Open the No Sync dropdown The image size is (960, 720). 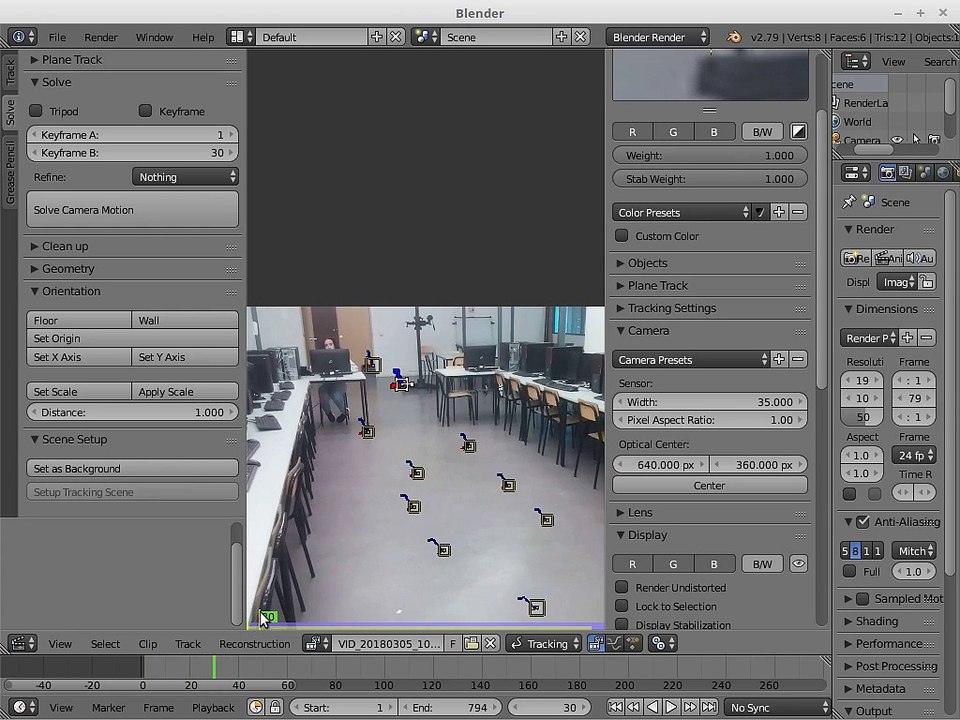pos(777,707)
